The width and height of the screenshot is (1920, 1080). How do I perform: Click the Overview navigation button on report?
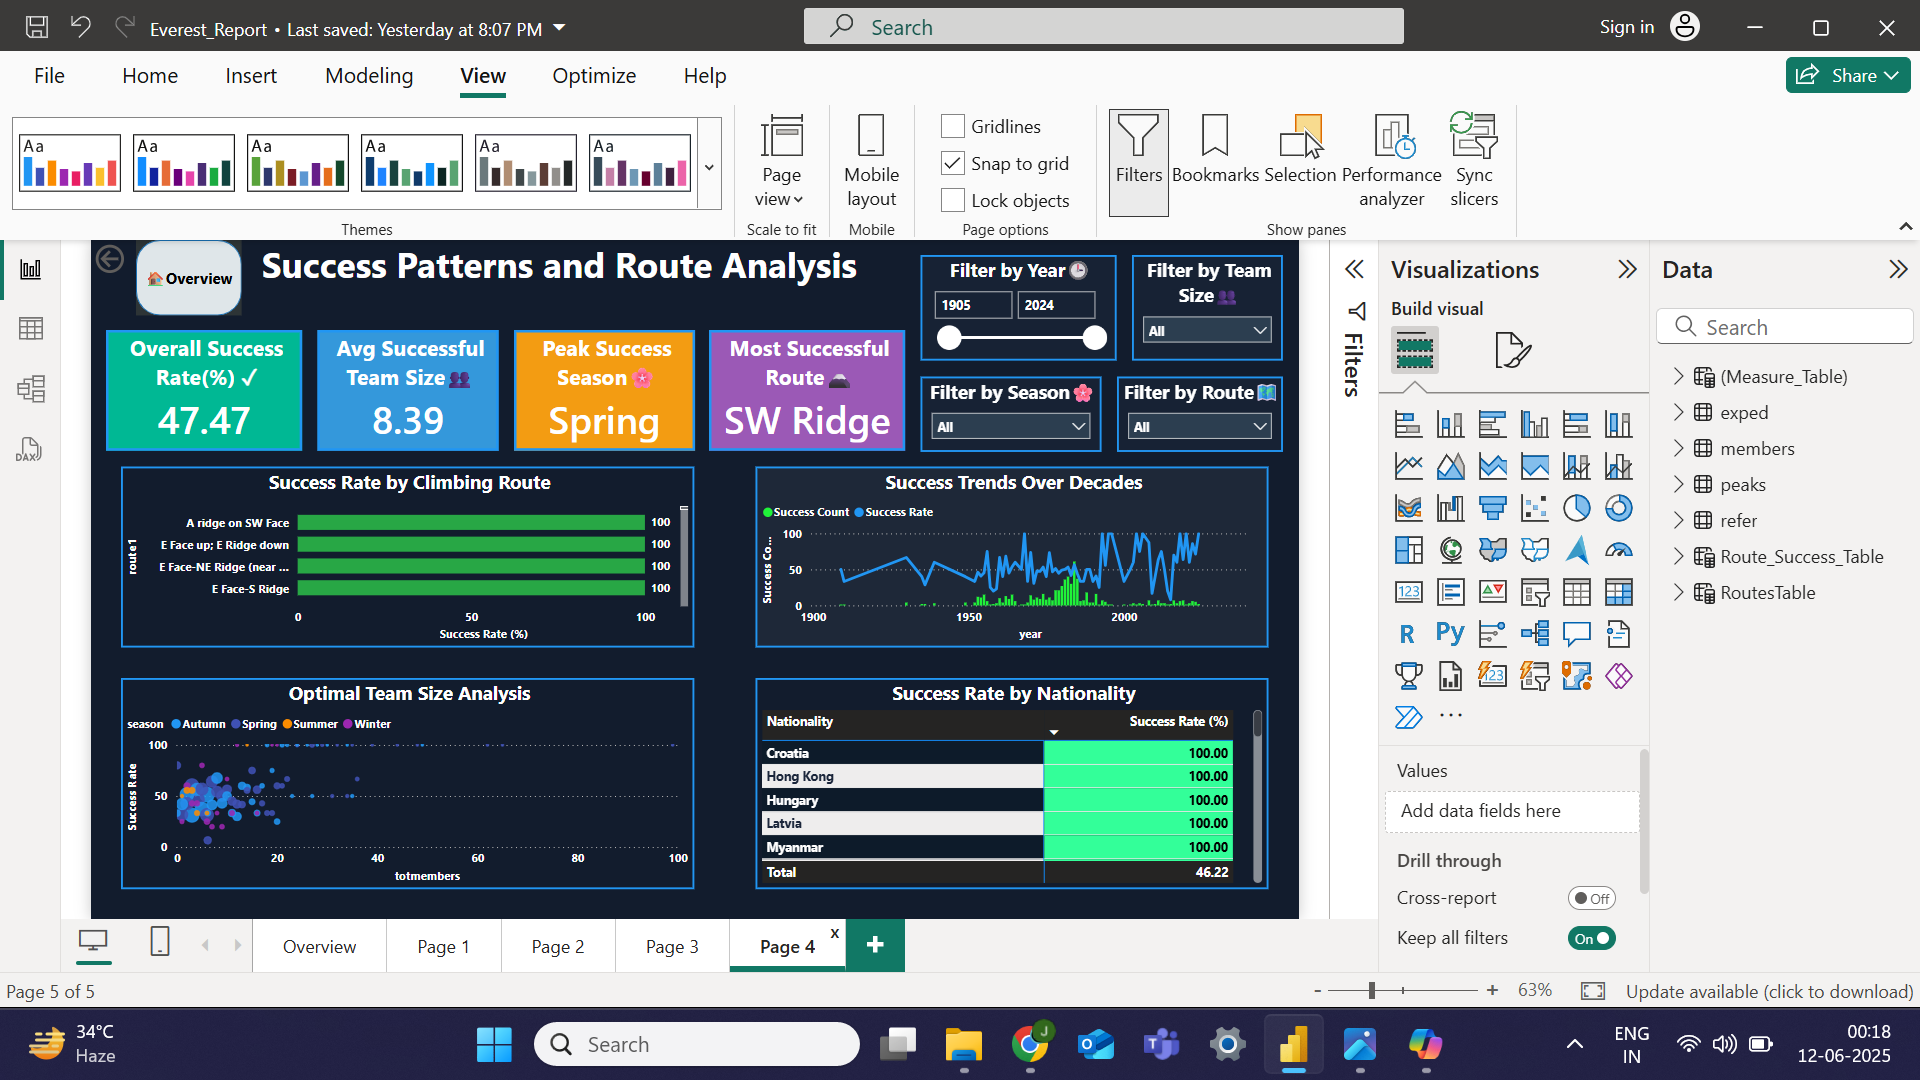pos(189,278)
